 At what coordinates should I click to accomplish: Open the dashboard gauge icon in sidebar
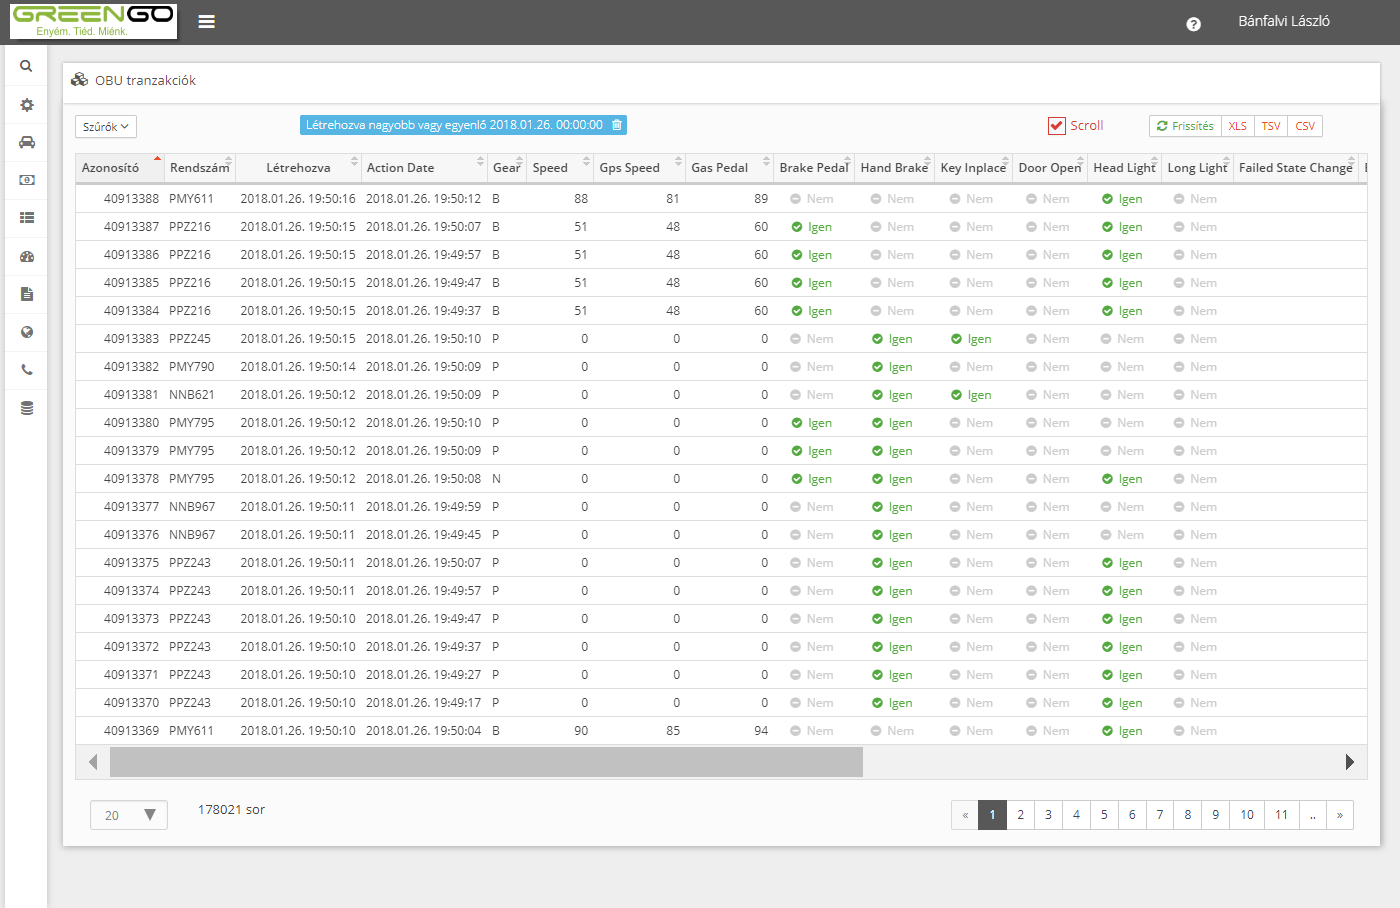(x=27, y=256)
